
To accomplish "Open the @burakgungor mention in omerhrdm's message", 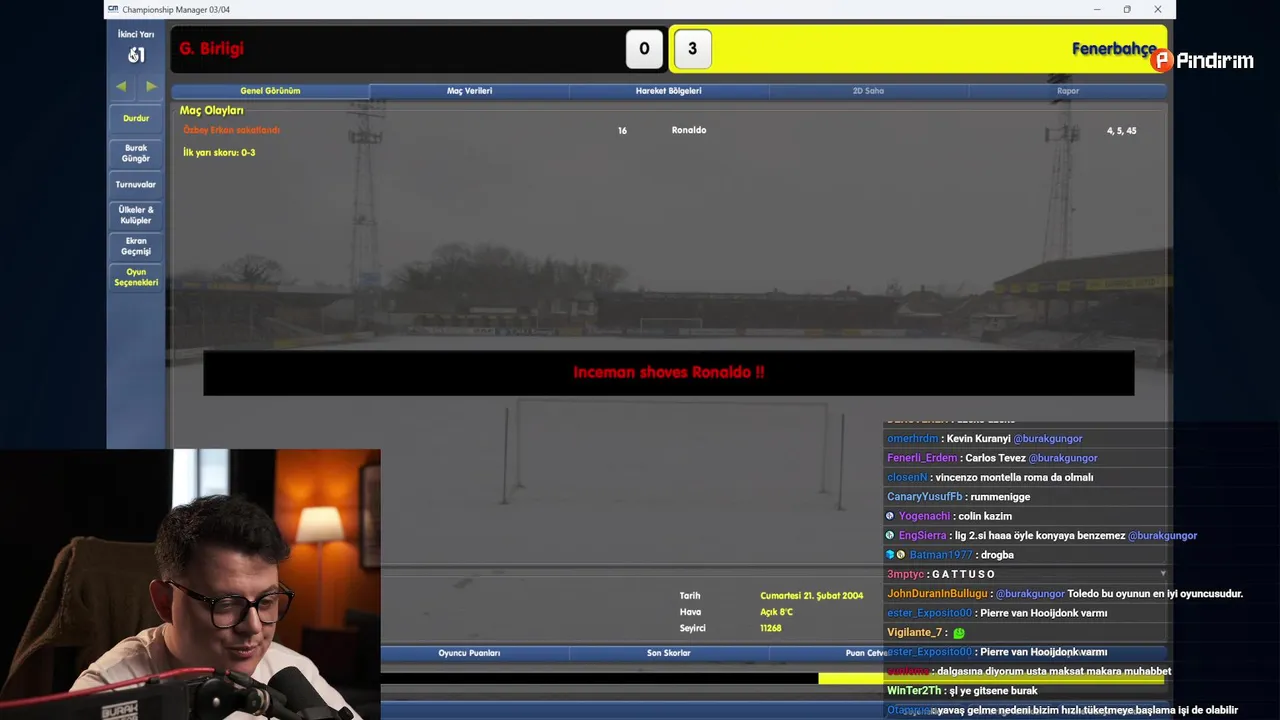I will 1048,438.
